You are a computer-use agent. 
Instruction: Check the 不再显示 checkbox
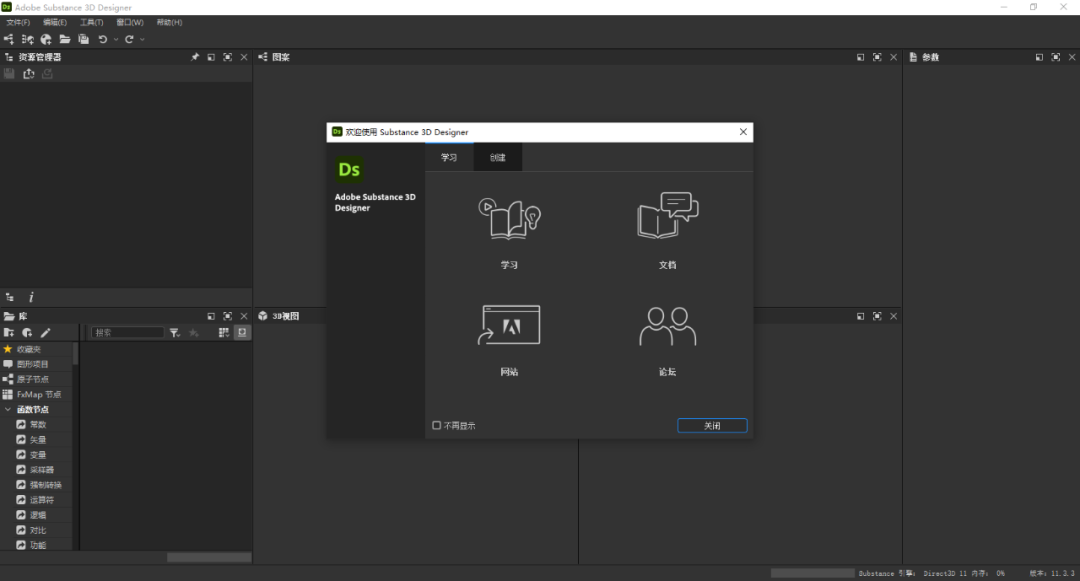437,425
